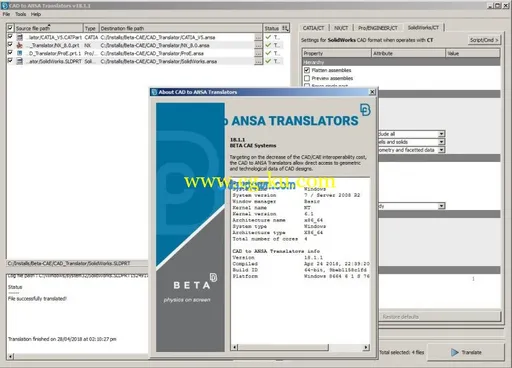
Task: Uncheck the ProE.prt.1 row checkbox
Action: coord(10,52)
